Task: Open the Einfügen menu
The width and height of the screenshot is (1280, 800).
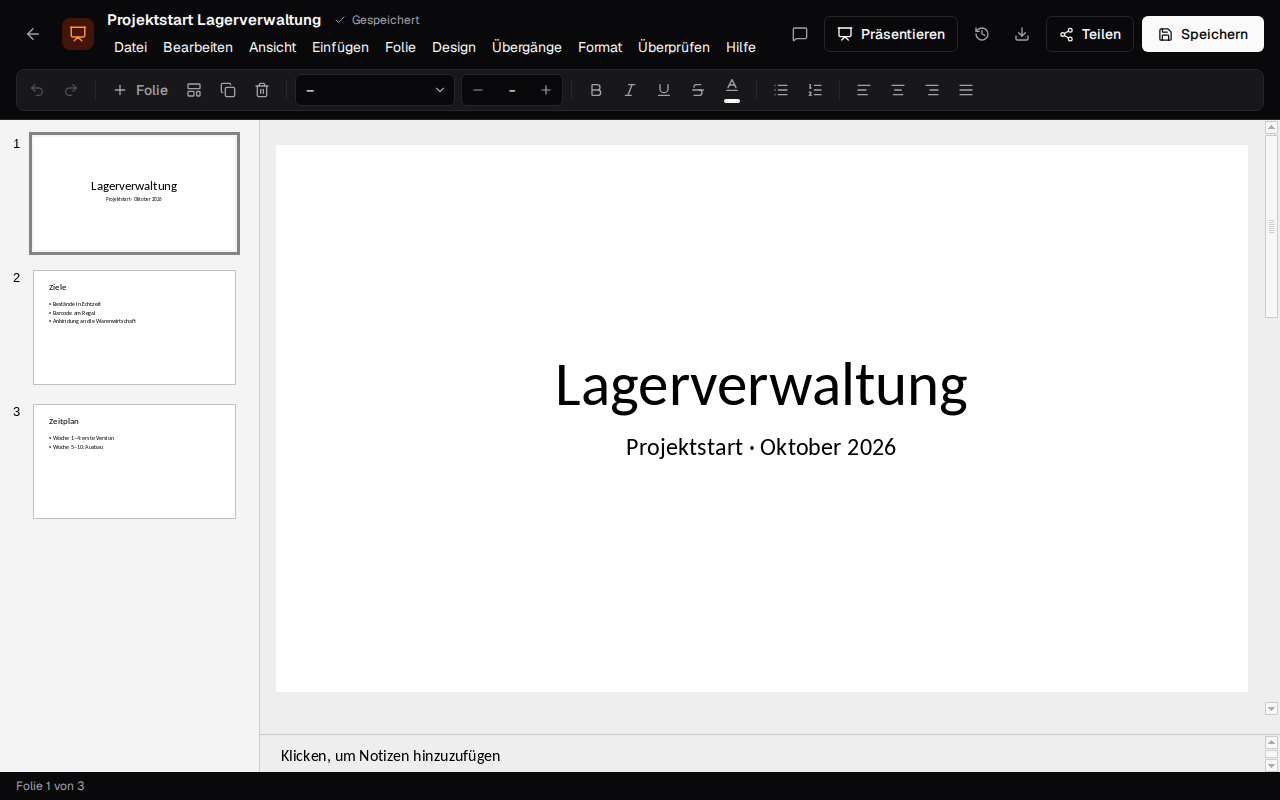Action: click(340, 47)
